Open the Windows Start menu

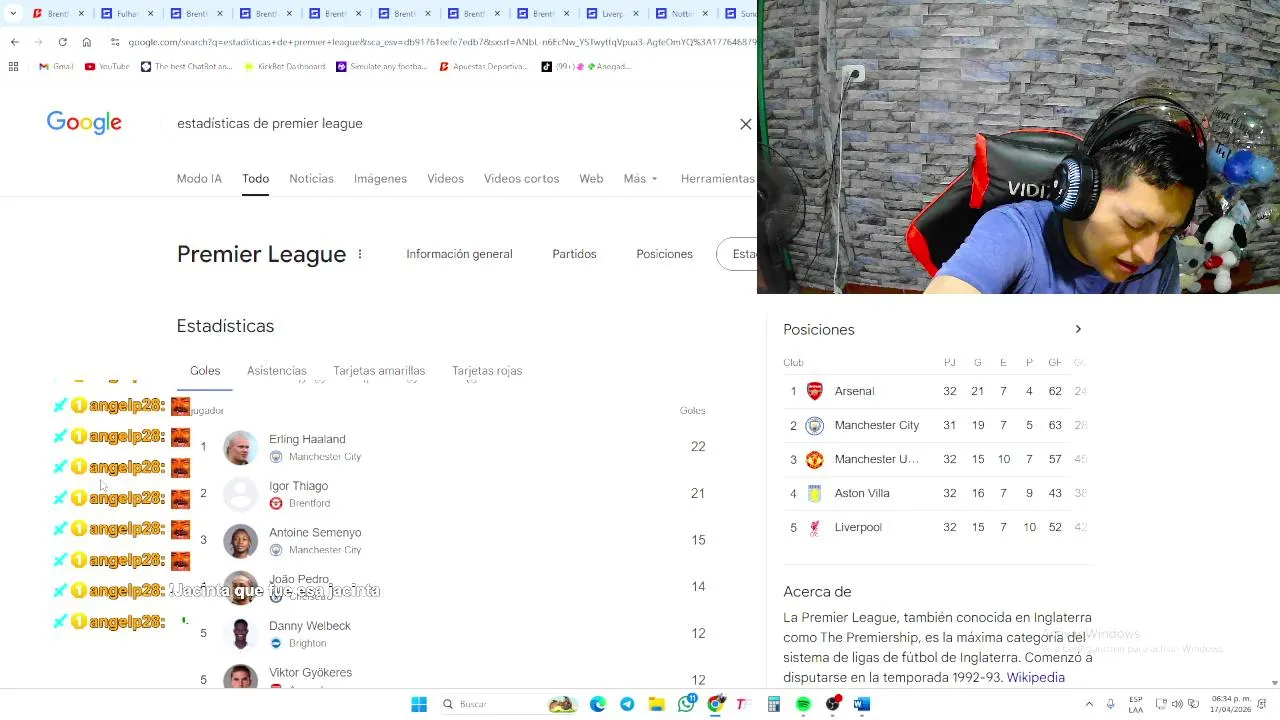coord(419,704)
